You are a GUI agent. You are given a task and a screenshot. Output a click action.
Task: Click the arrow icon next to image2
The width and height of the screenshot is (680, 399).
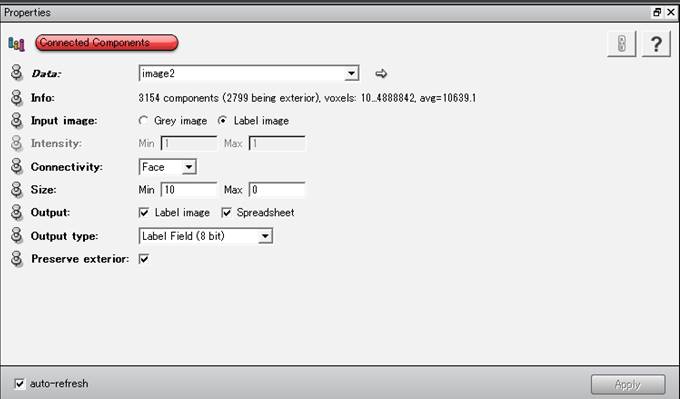pos(381,73)
